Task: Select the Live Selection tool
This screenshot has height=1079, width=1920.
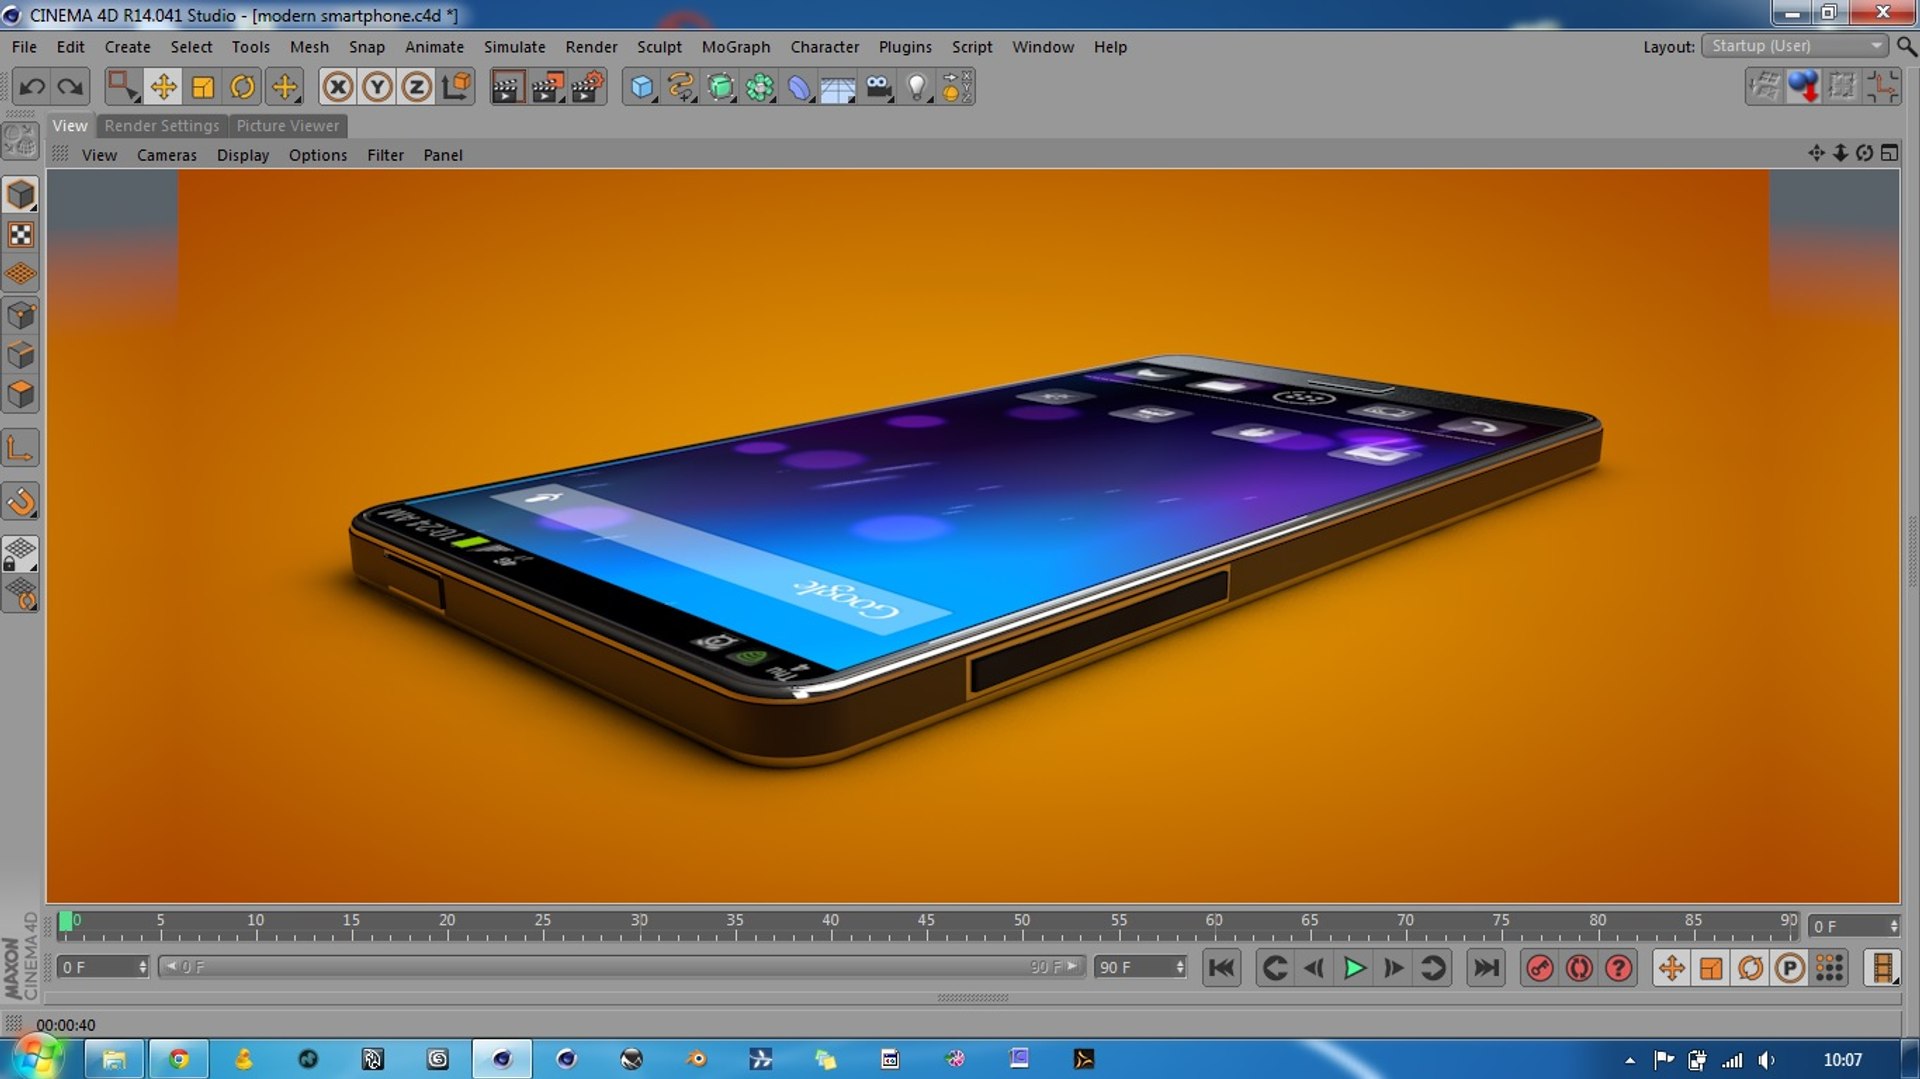Action: pos(122,87)
